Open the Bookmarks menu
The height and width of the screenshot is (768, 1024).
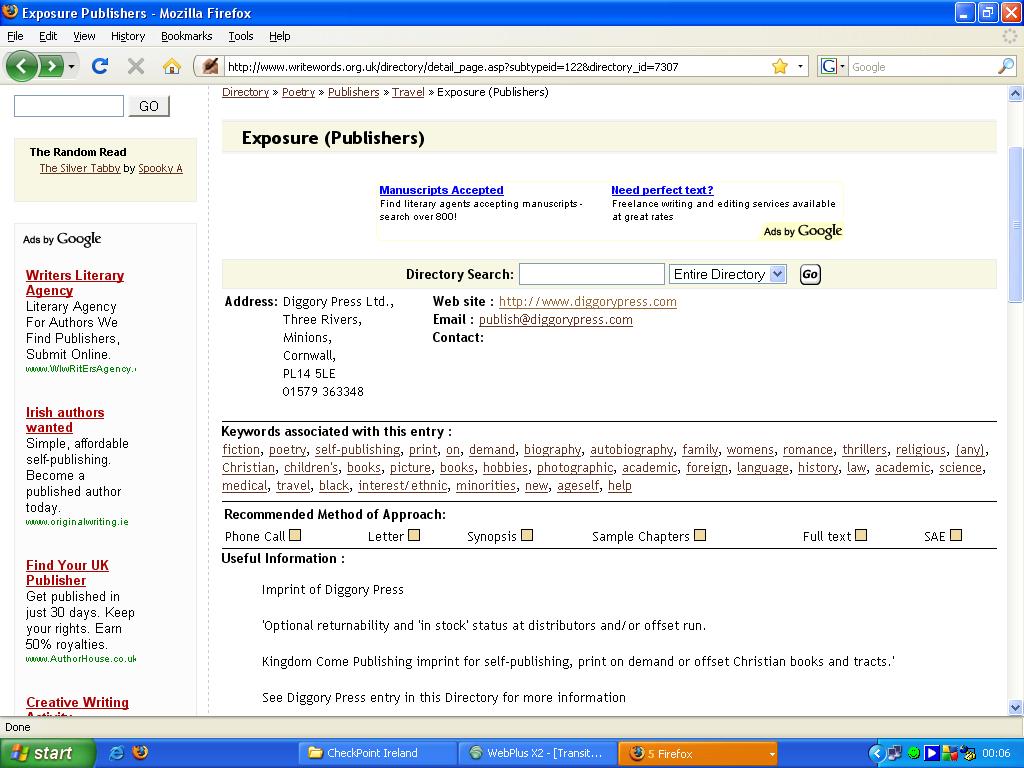[x=187, y=36]
